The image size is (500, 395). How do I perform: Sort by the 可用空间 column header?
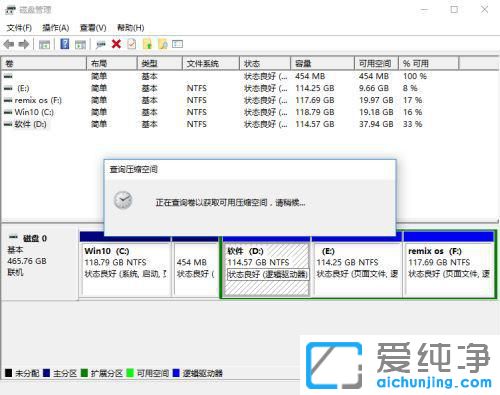[x=376, y=63]
